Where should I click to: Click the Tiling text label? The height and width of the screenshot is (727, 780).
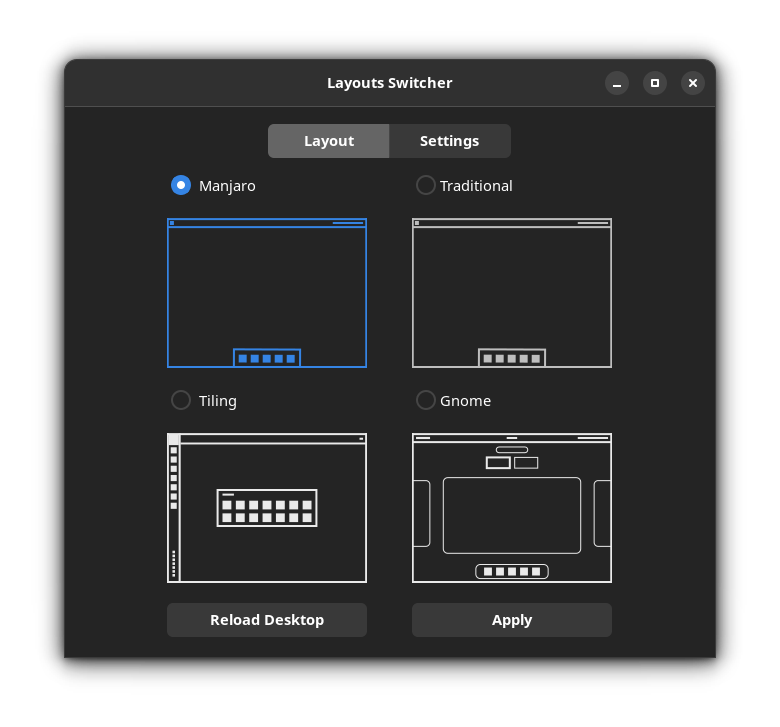click(218, 401)
